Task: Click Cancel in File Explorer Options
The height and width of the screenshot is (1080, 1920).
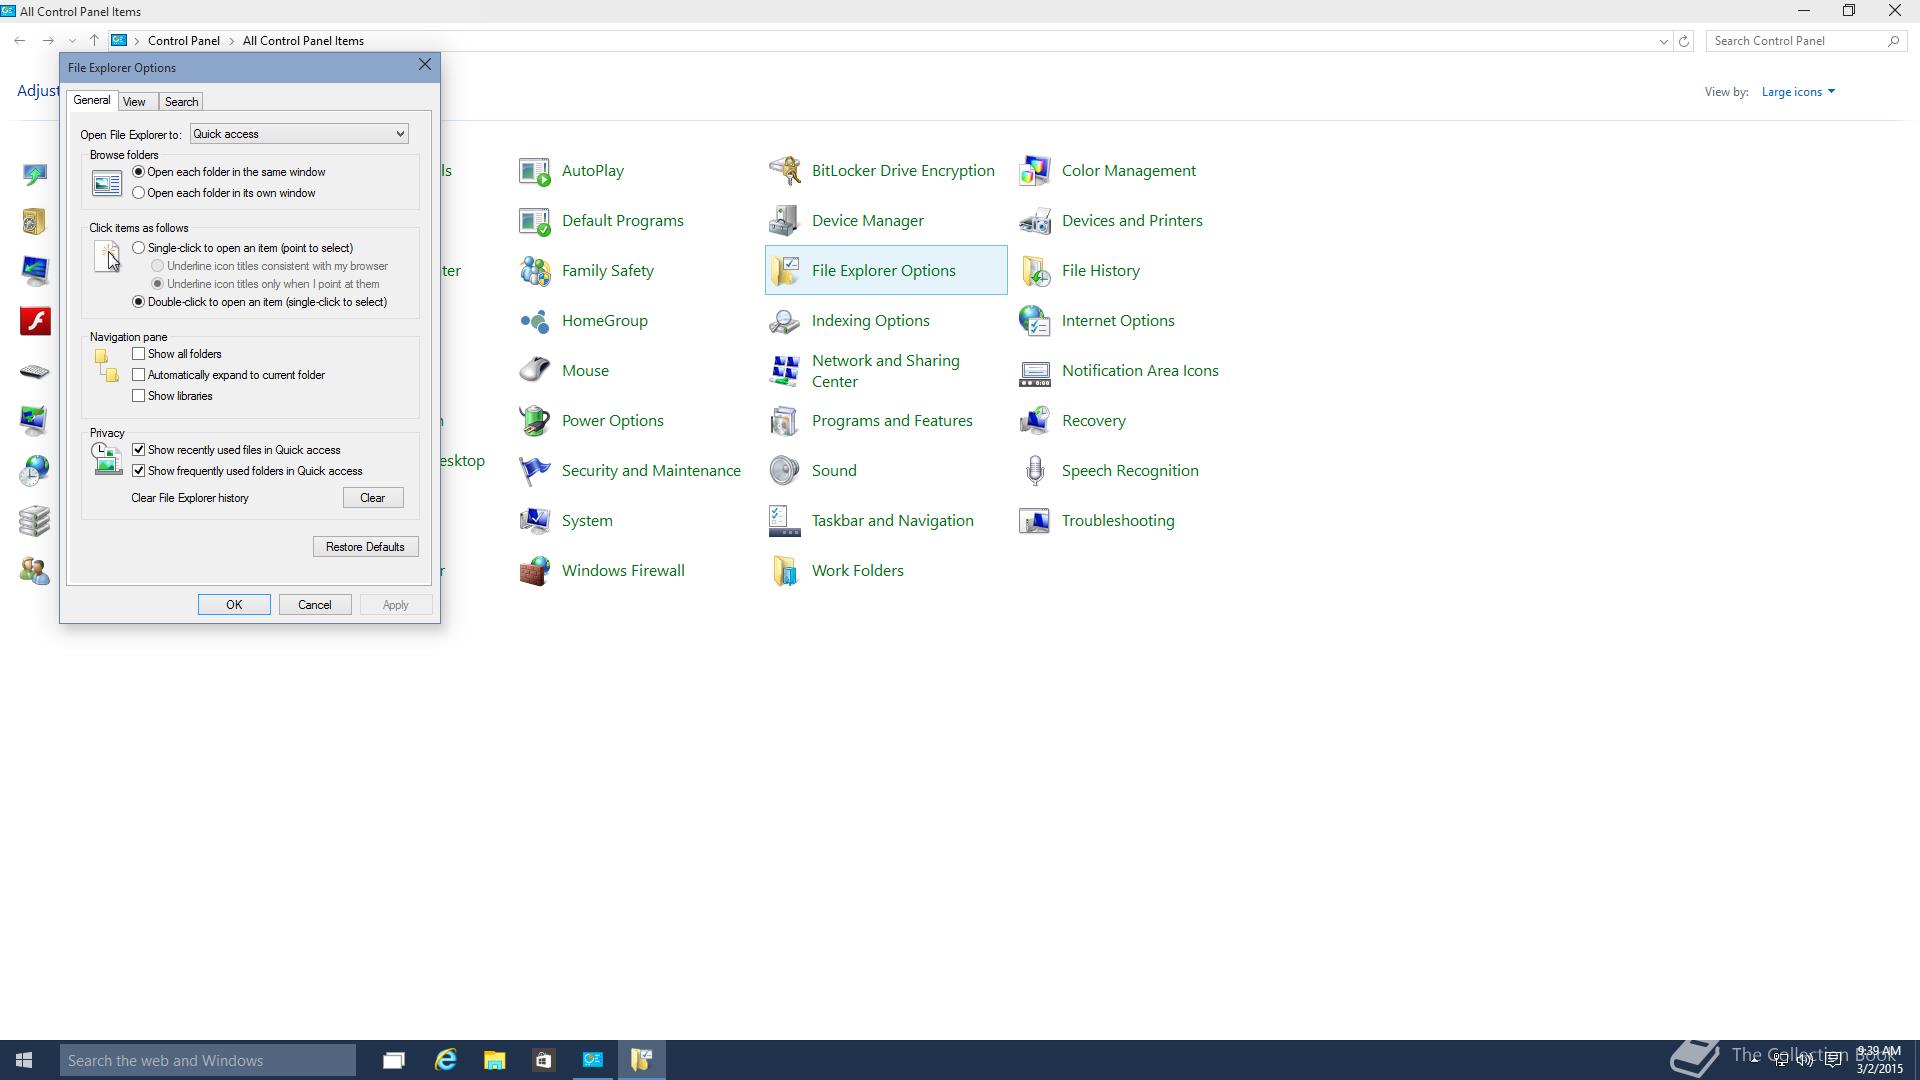Action: 315,605
